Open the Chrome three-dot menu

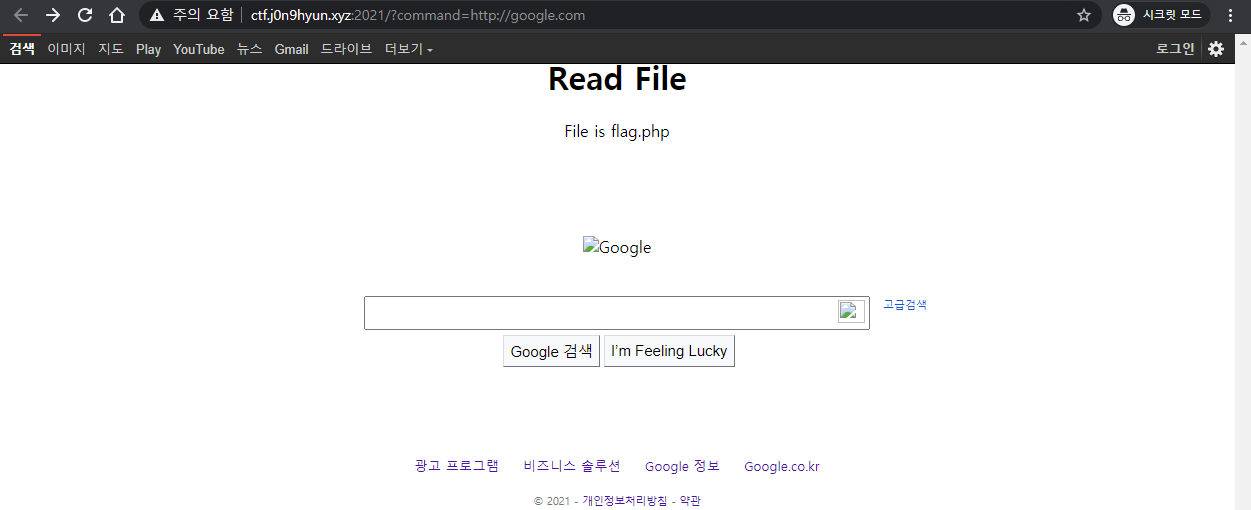tap(1230, 15)
